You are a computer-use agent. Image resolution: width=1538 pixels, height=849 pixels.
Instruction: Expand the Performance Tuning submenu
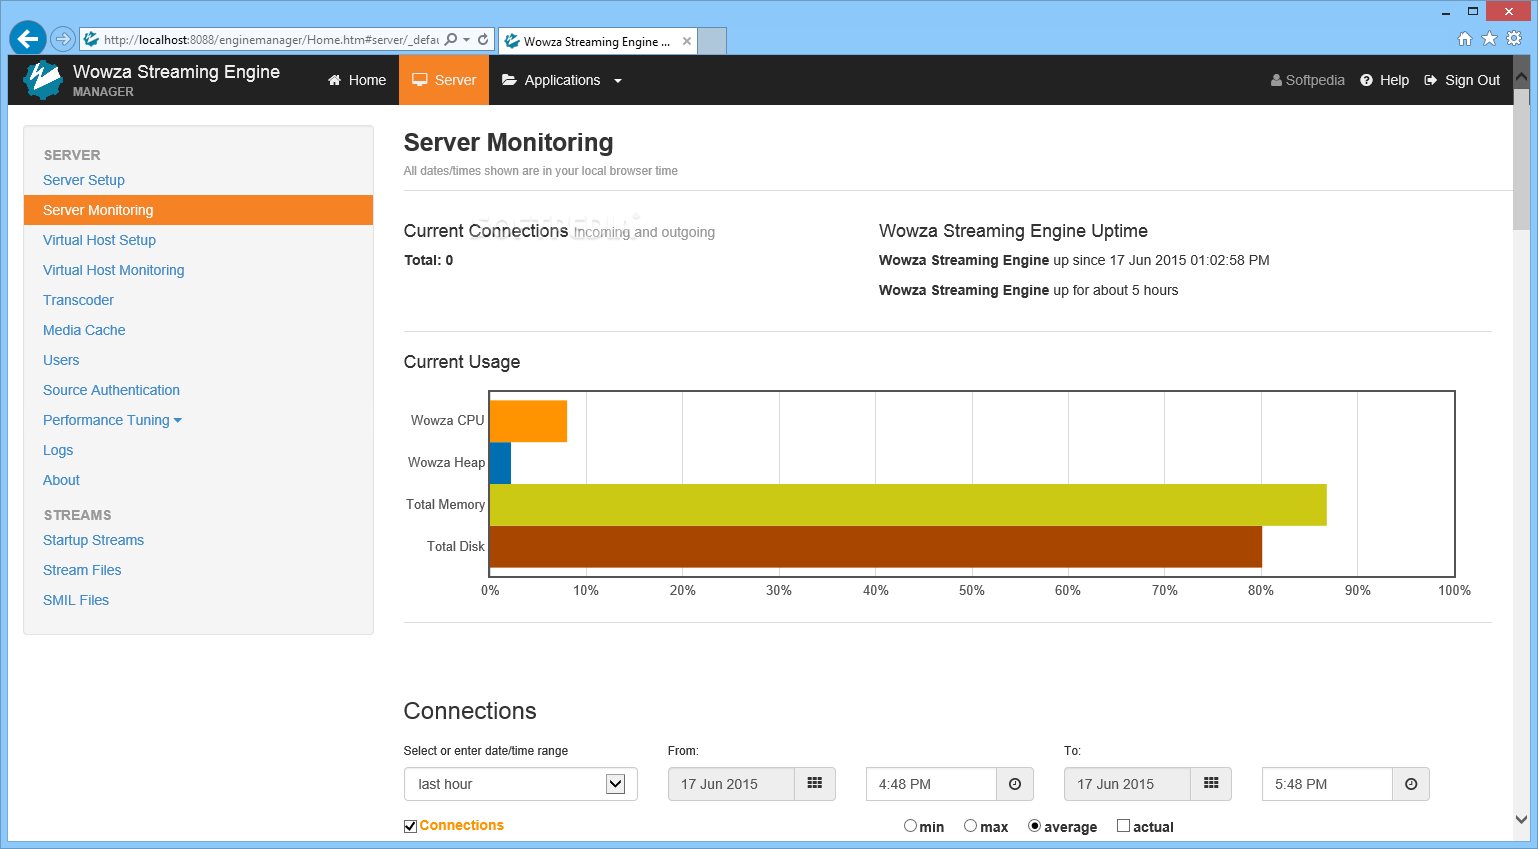(112, 420)
